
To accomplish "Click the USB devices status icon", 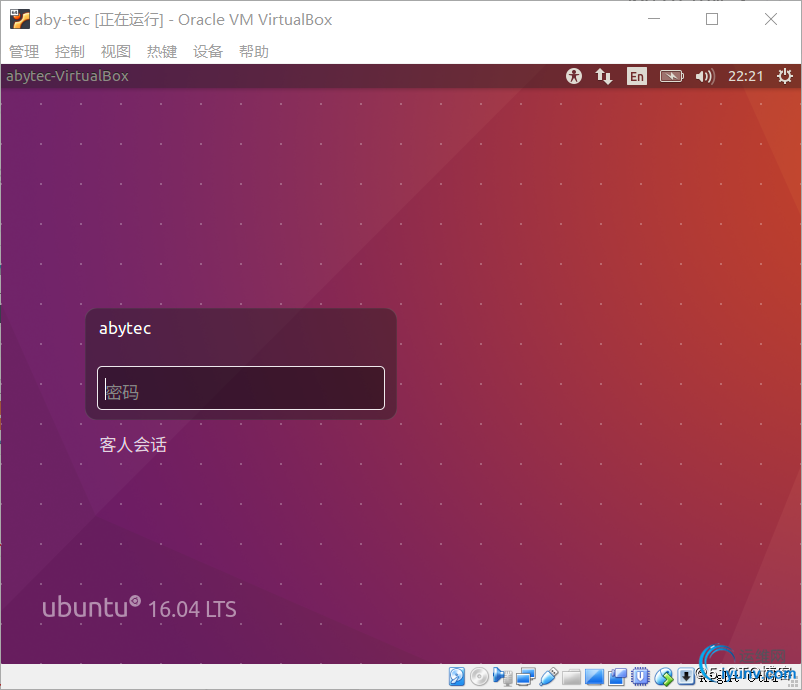I will click(x=548, y=676).
